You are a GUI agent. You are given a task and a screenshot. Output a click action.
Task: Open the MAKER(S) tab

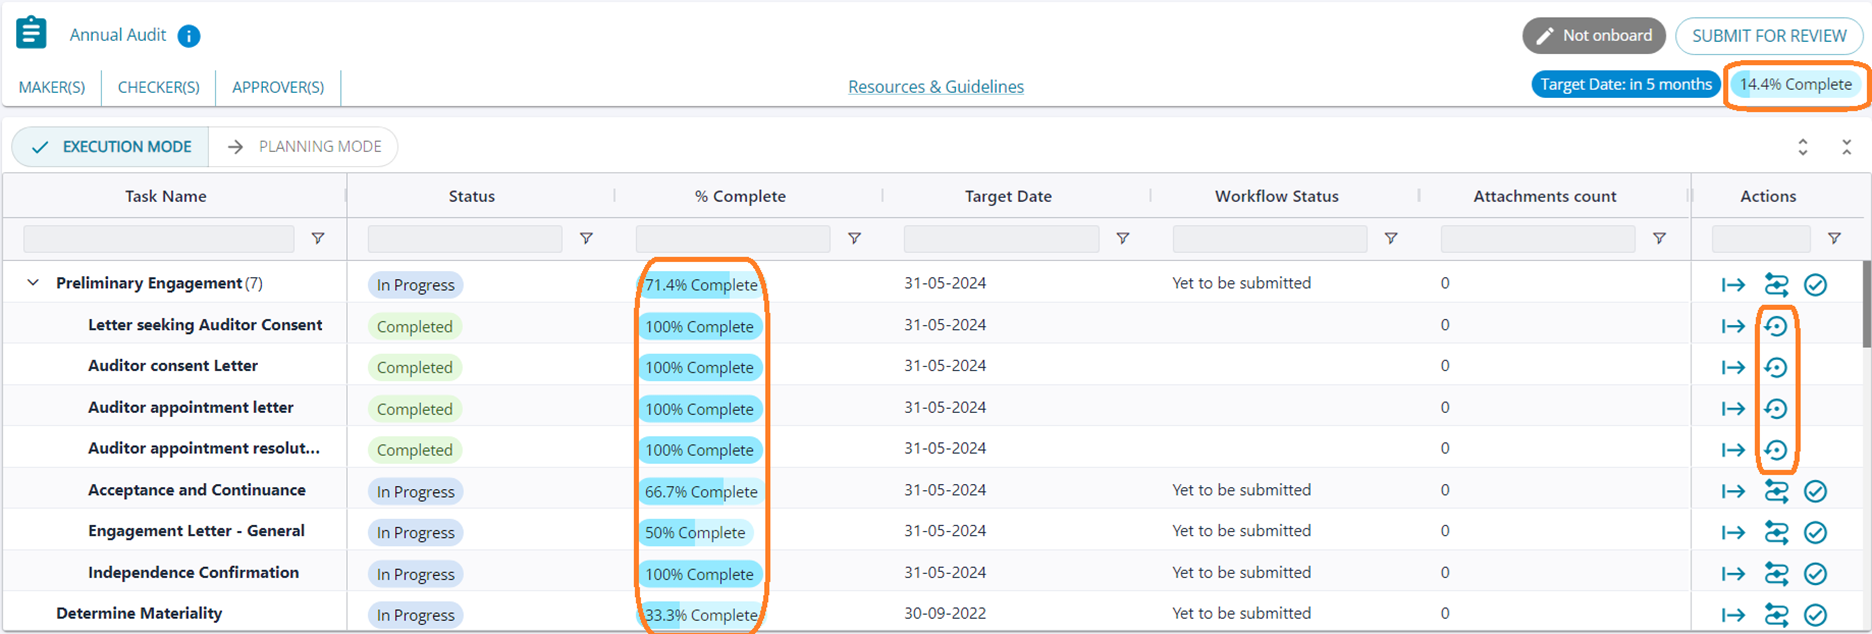[52, 87]
